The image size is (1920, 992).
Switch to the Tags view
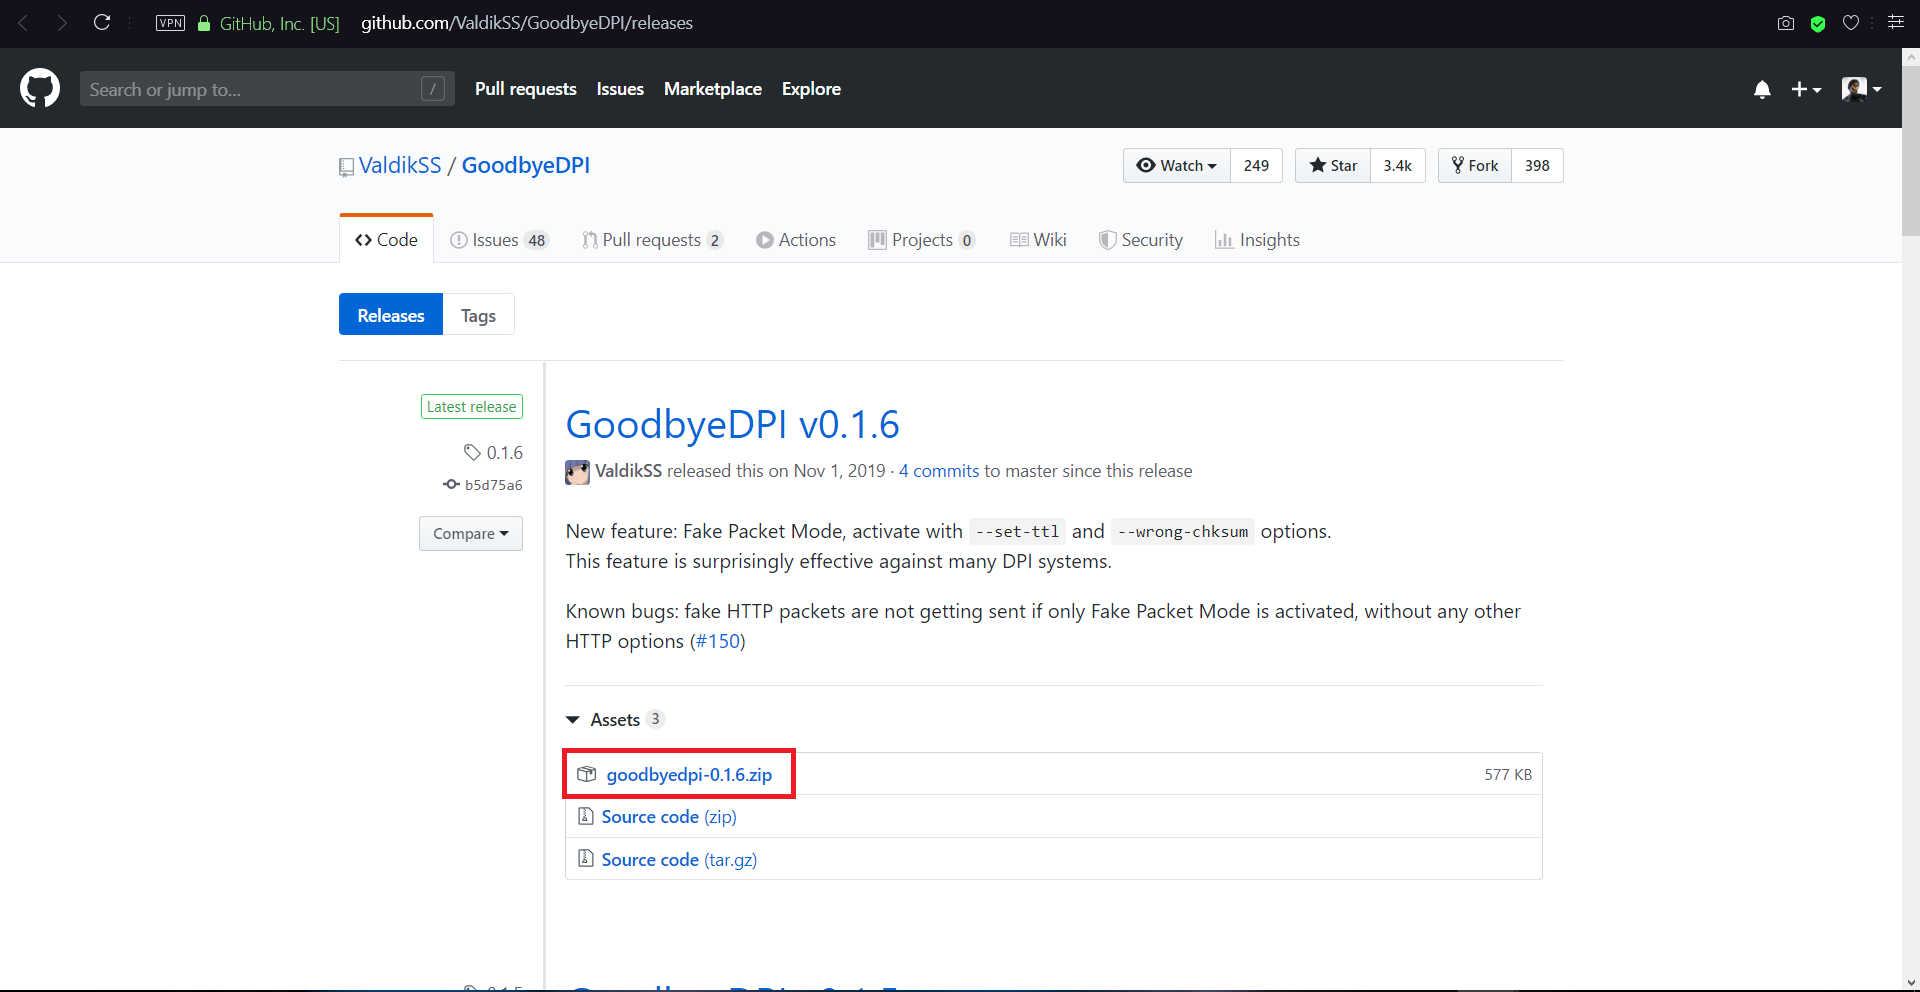pos(478,315)
